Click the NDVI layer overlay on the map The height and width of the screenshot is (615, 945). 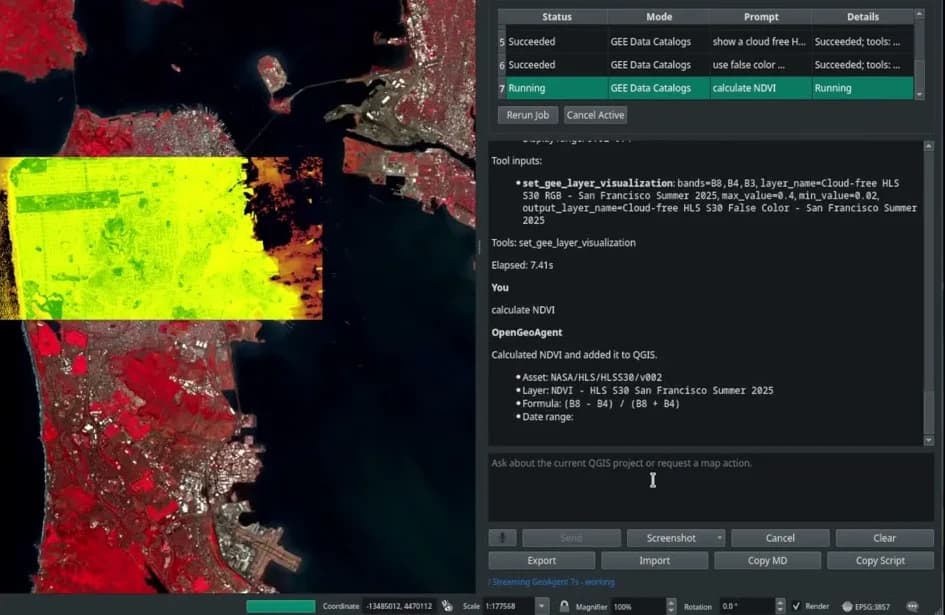pyautogui.click(x=161, y=238)
